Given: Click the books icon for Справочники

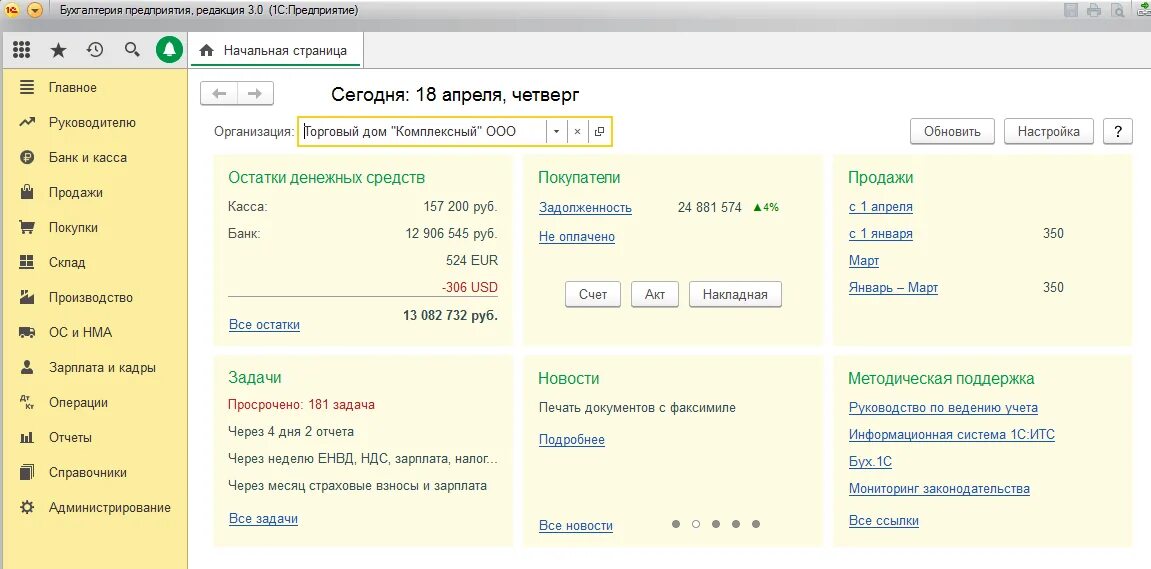Looking at the screenshot, I should [x=27, y=472].
